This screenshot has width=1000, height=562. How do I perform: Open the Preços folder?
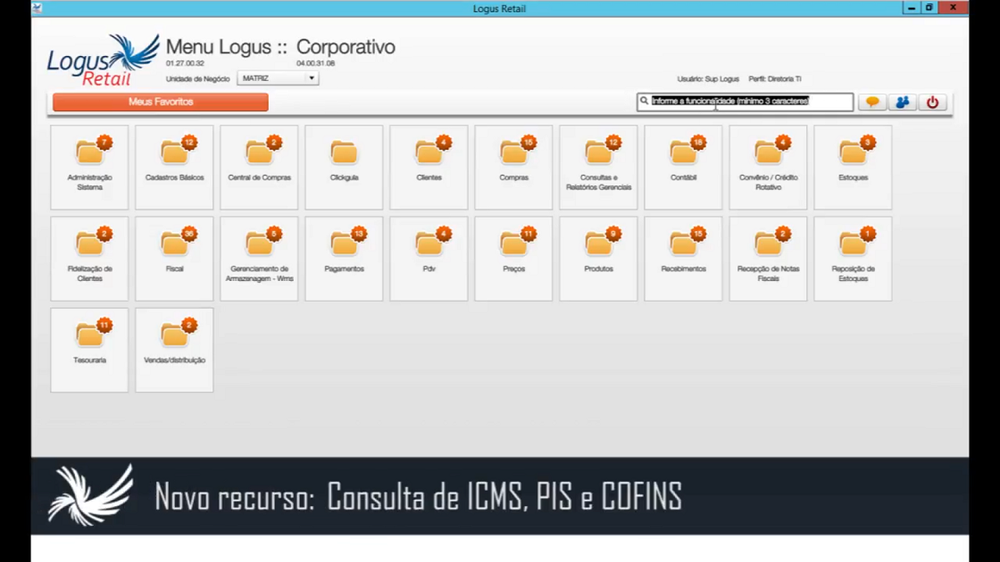pyautogui.click(x=513, y=258)
